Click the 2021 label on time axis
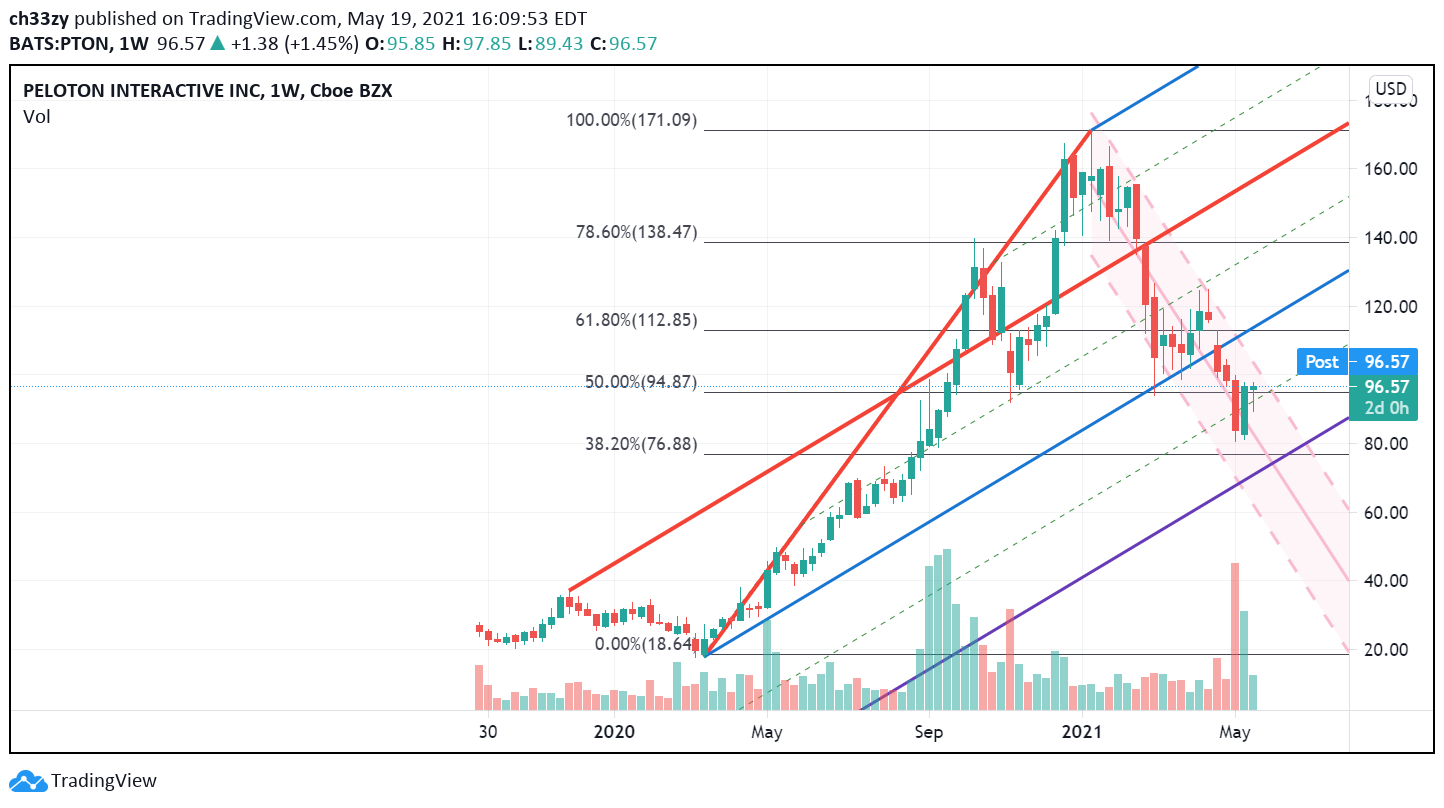 point(1081,731)
